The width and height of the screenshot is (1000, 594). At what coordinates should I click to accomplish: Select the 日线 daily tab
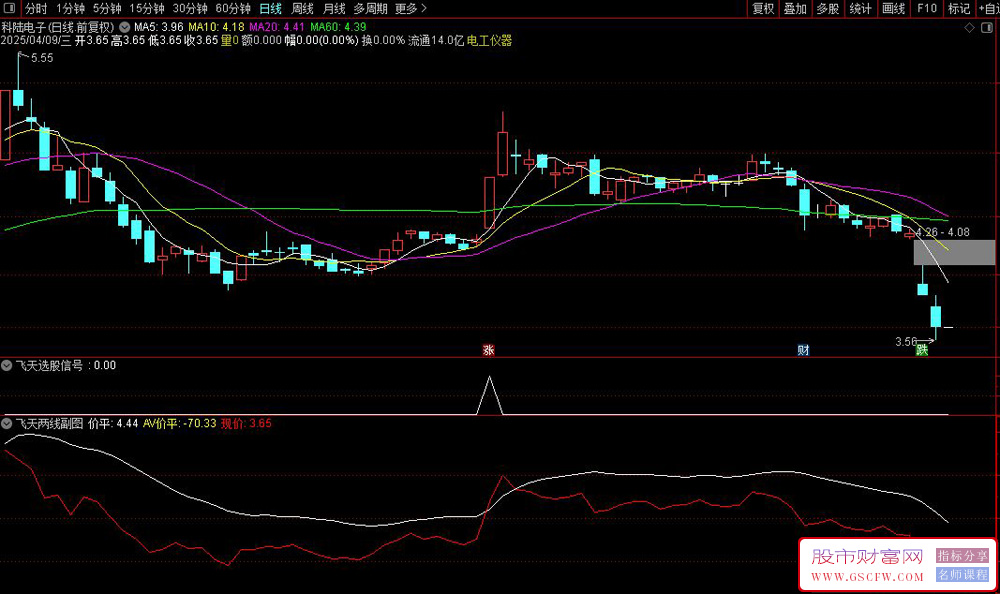[x=270, y=8]
